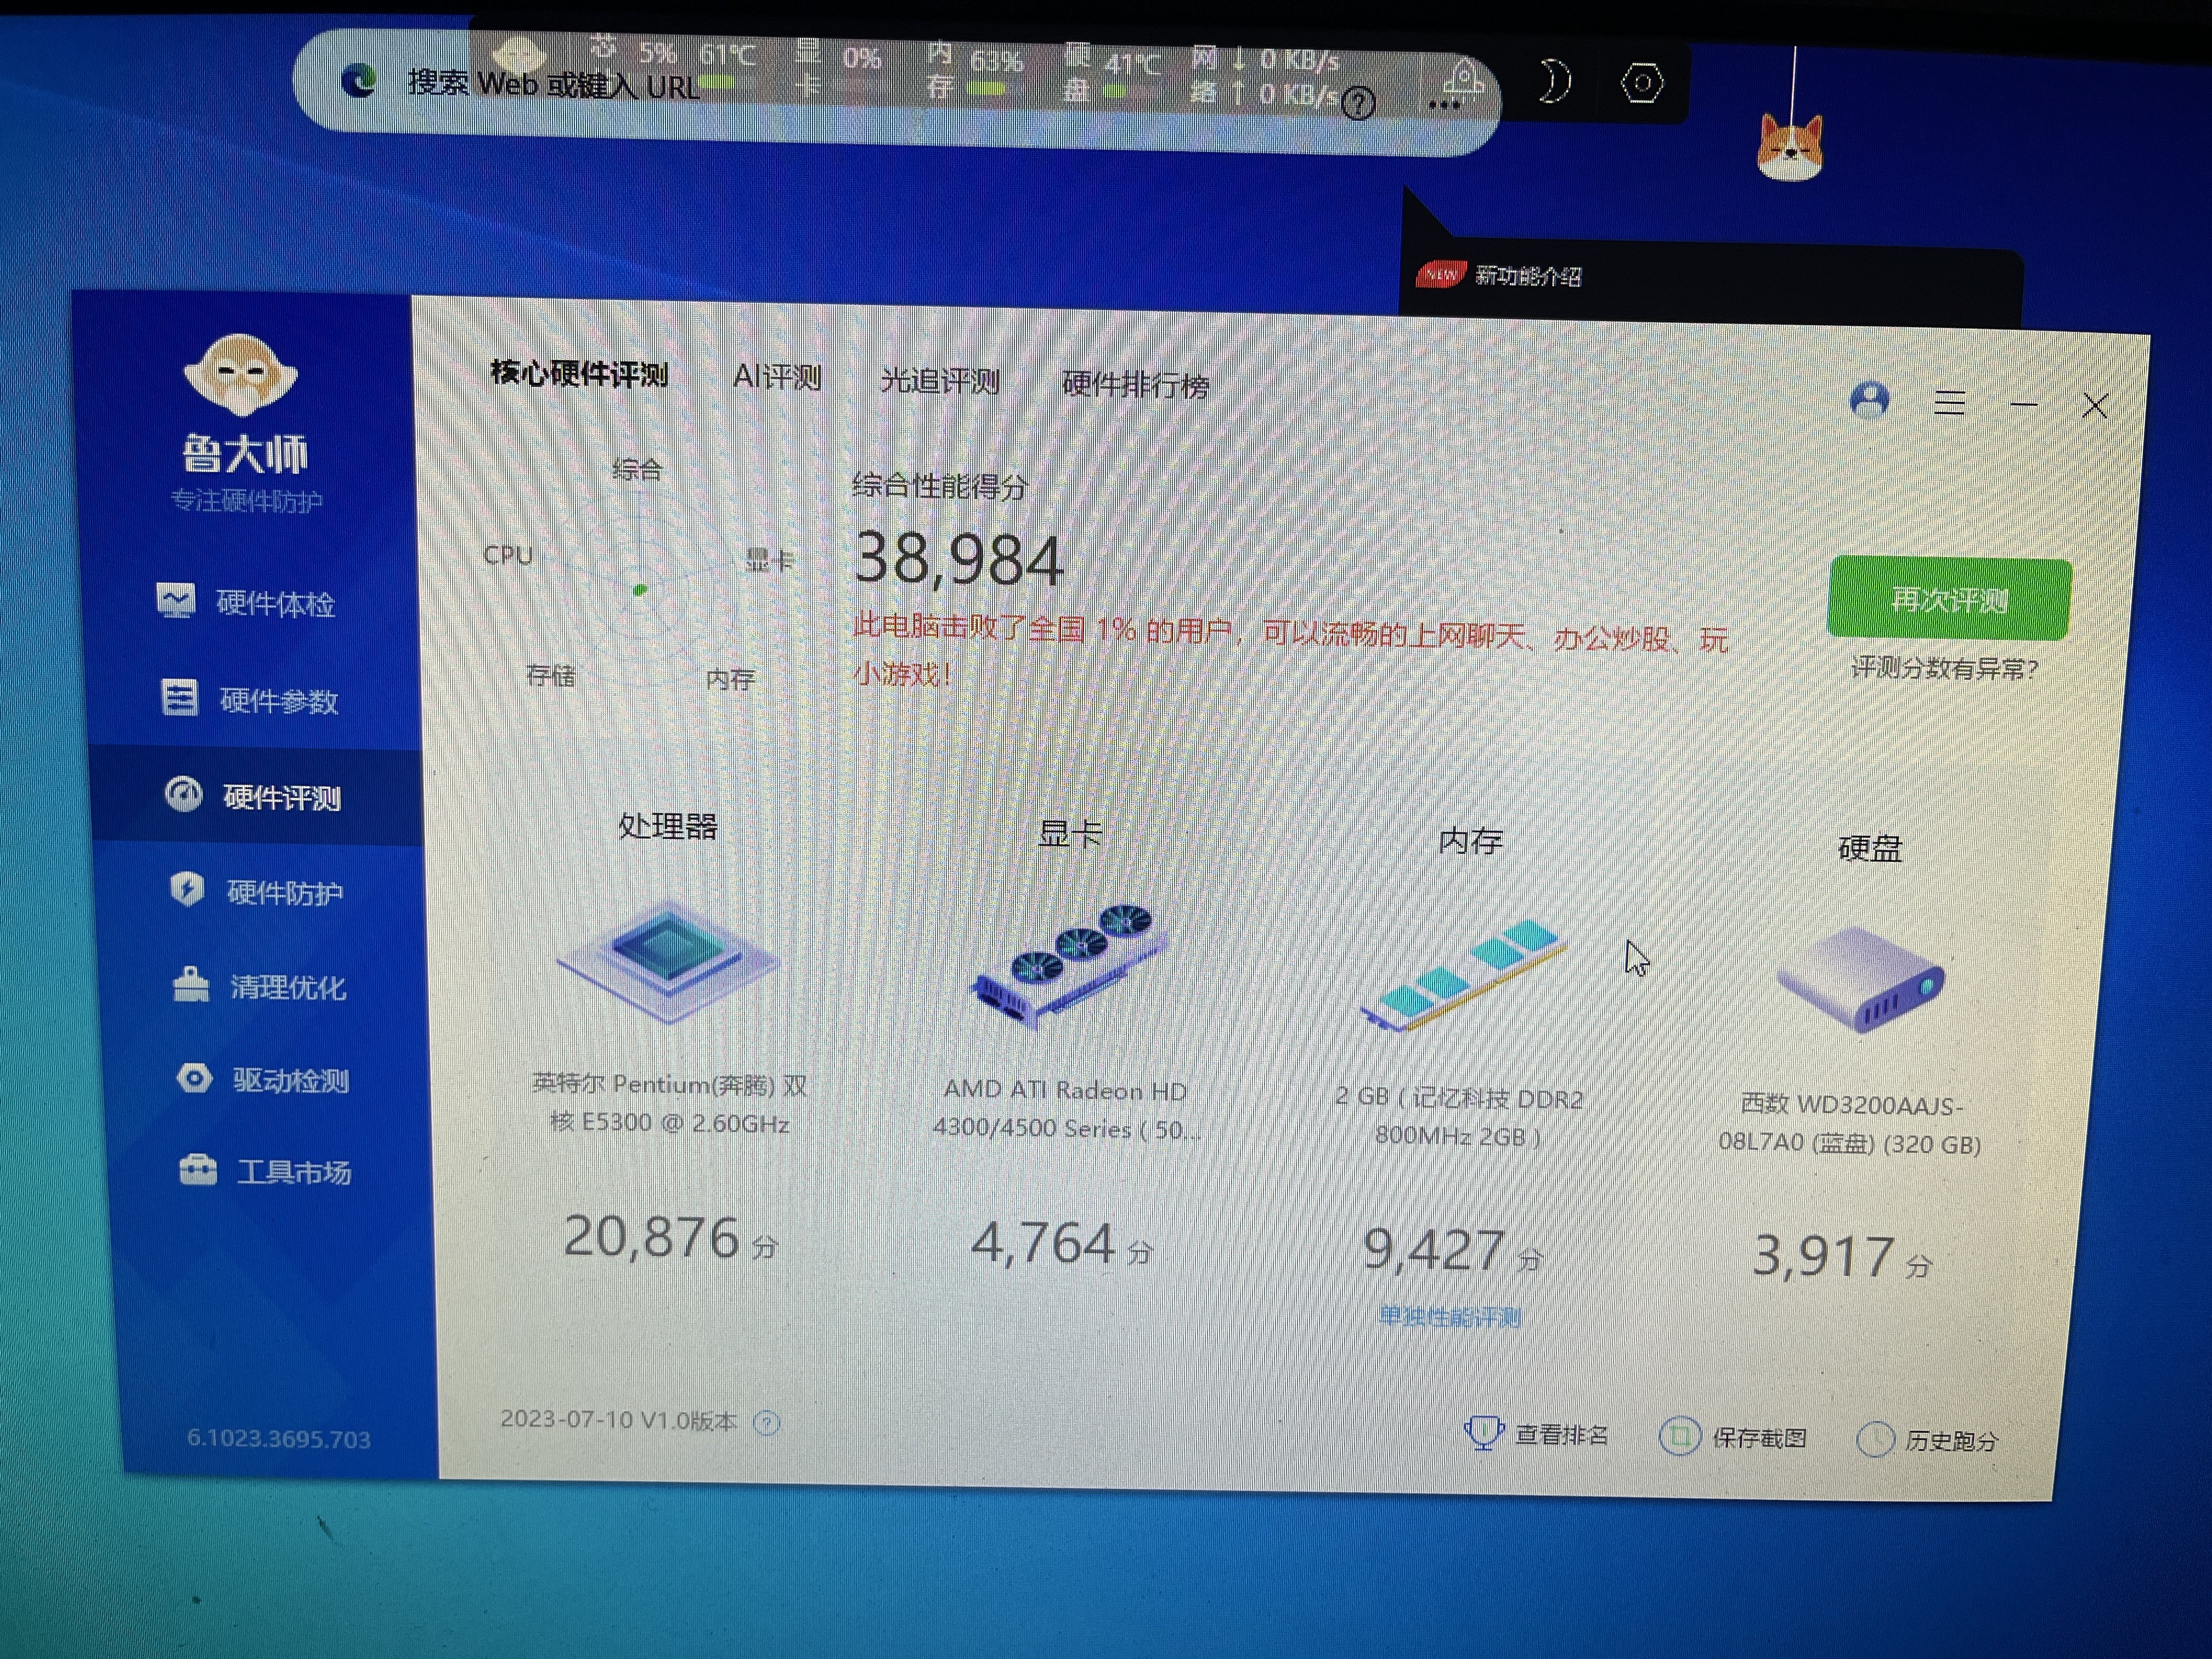The height and width of the screenshot is (1659, 2212).
Task: Click the help question mark in monitor bar
Action: [1358, 102]
